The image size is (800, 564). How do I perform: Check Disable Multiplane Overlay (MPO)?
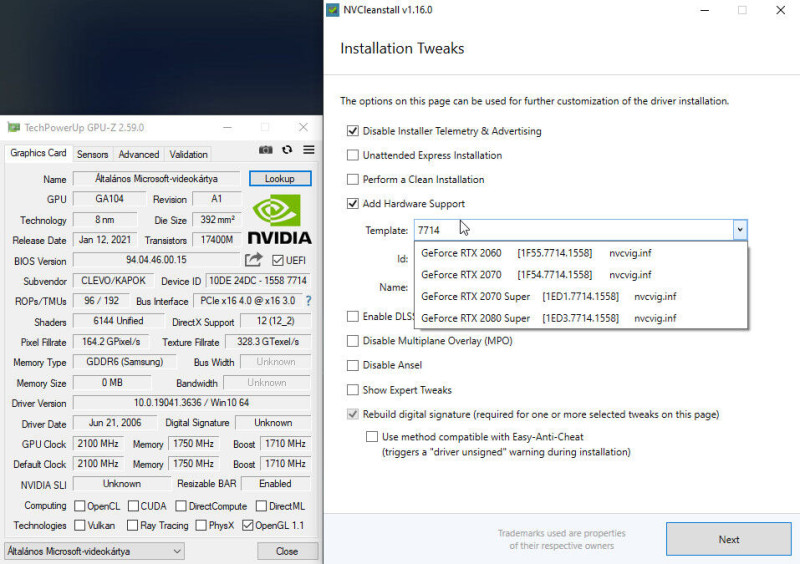pyautogui.click(x=353, y=340)
